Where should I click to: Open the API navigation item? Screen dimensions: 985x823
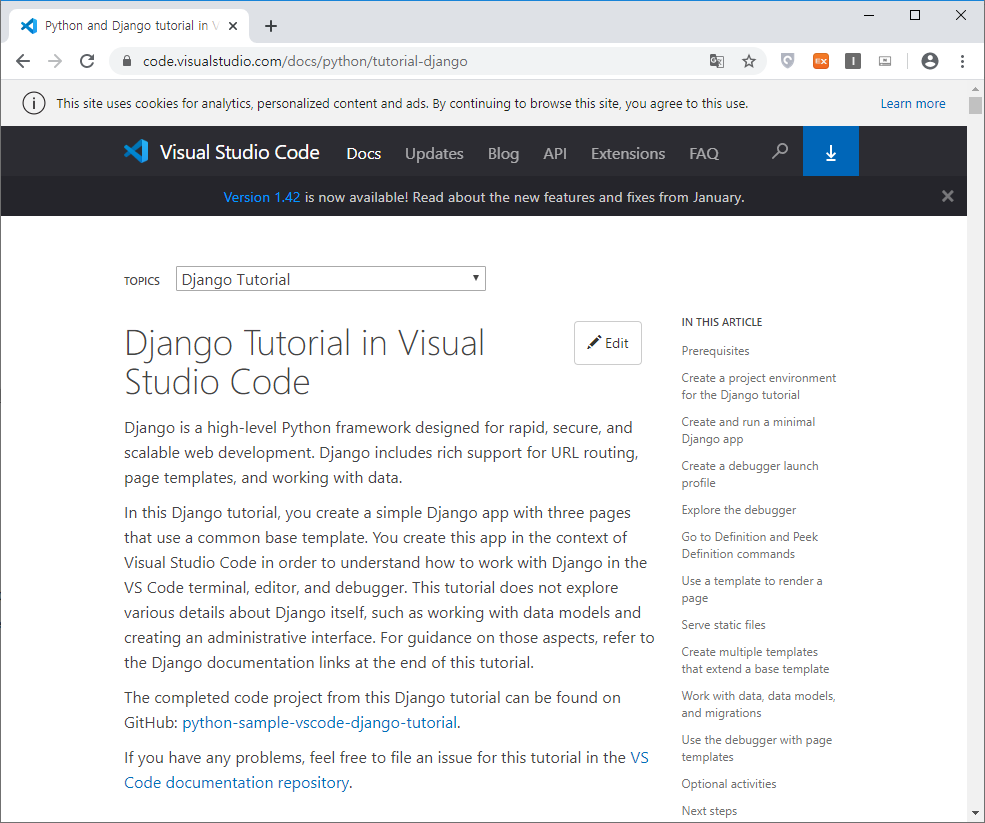pyautogui.click(x=555, y=153)
